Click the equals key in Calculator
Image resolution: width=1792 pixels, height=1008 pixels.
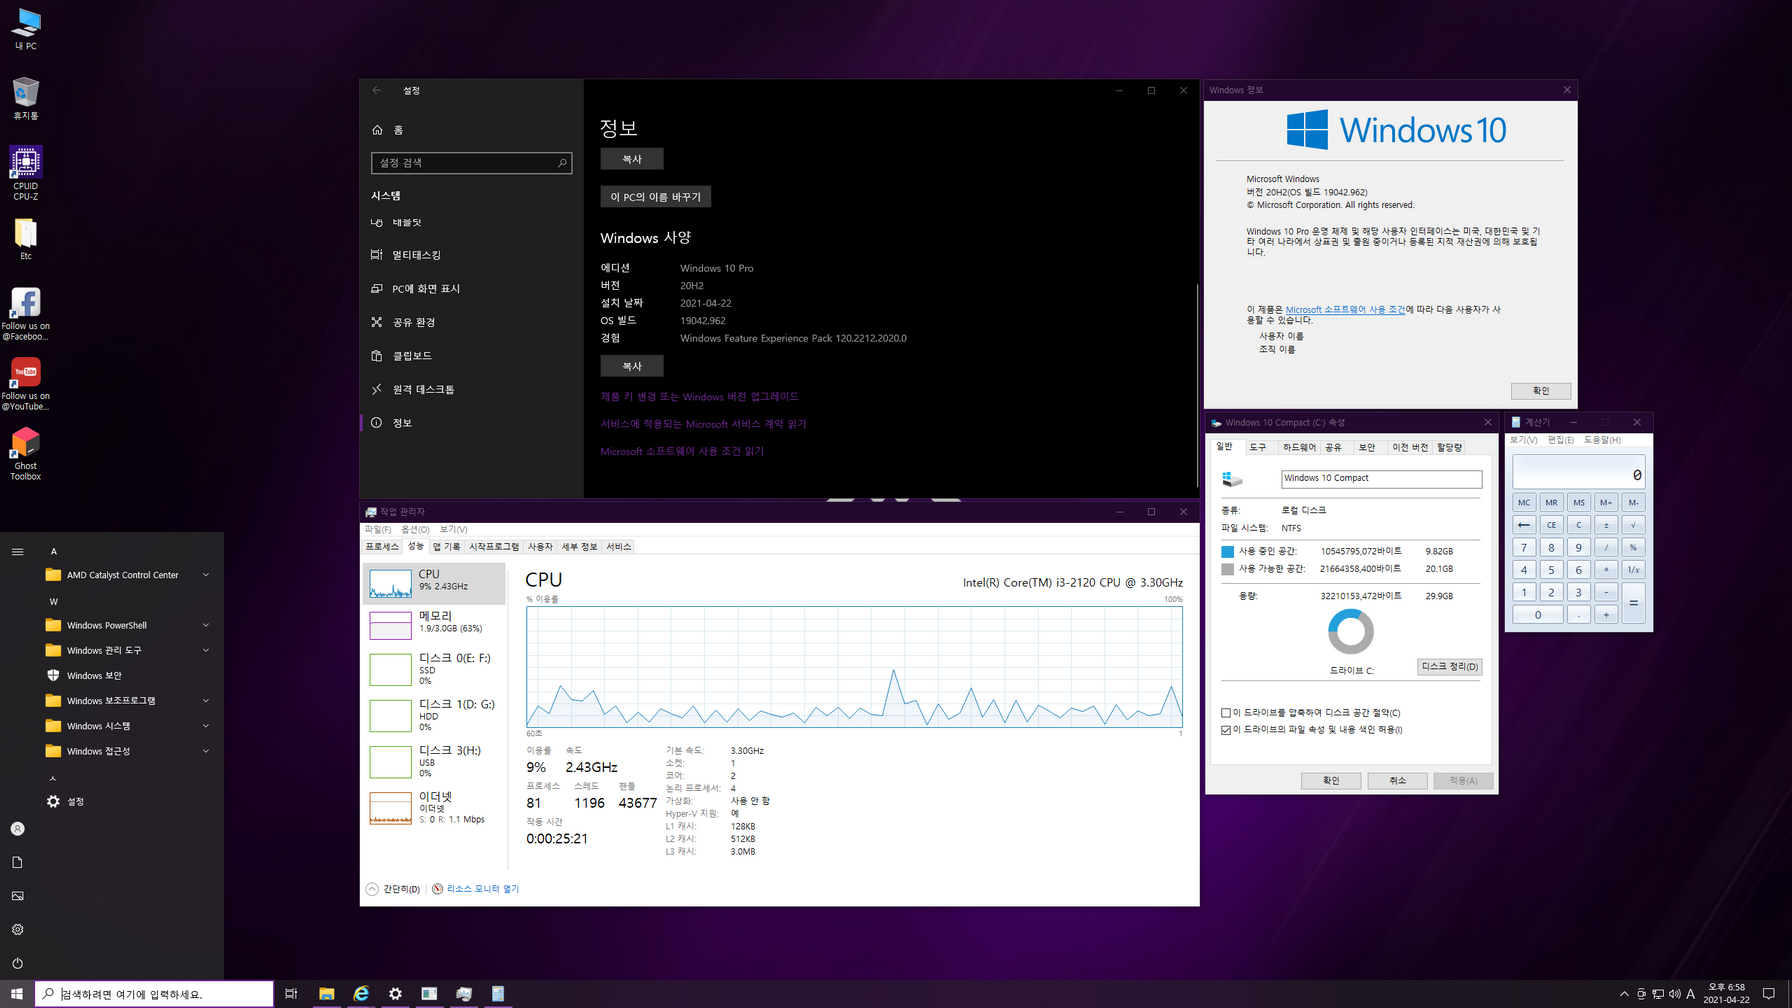1633,603
